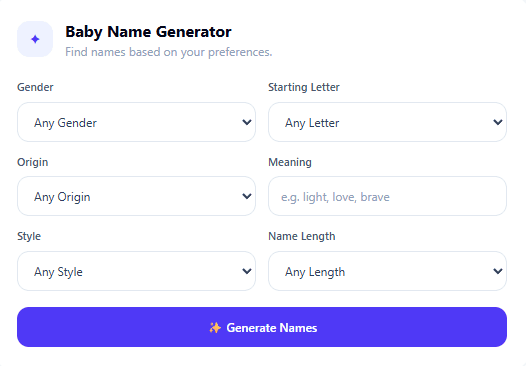Click the Name Length field label
The height and width of the screenshot is (366, 526).
click(x=302, y=236)
